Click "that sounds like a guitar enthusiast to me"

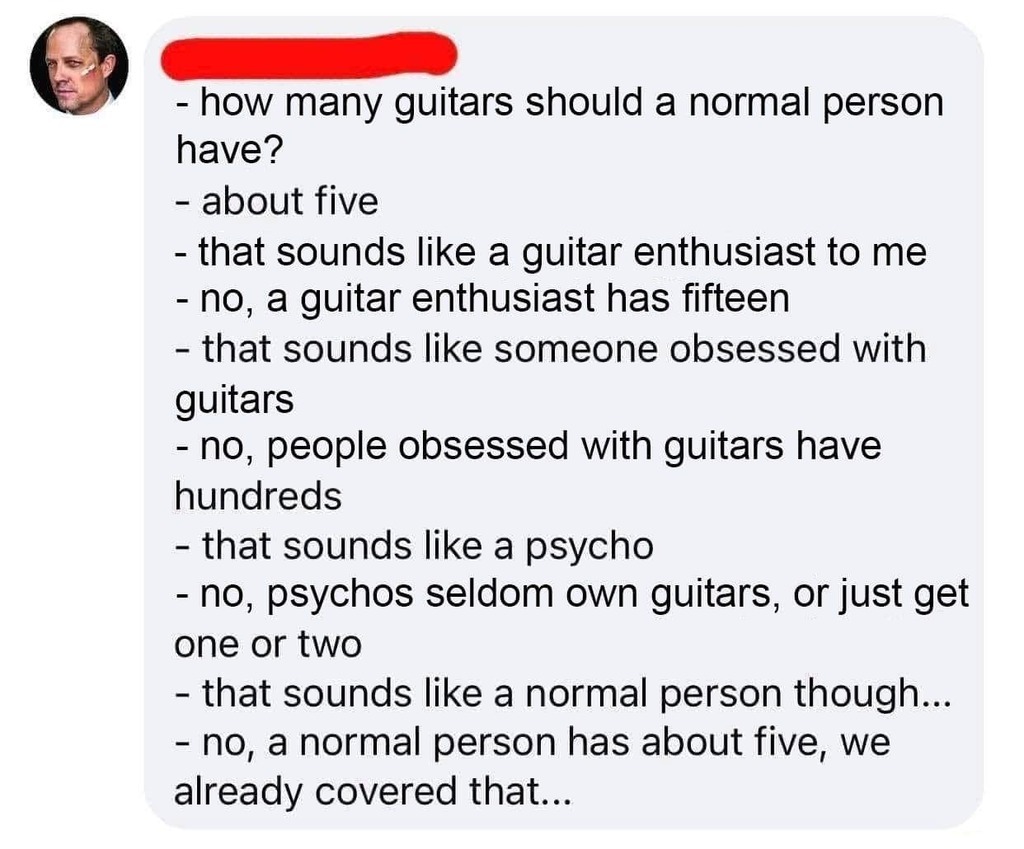click(551, 251)
